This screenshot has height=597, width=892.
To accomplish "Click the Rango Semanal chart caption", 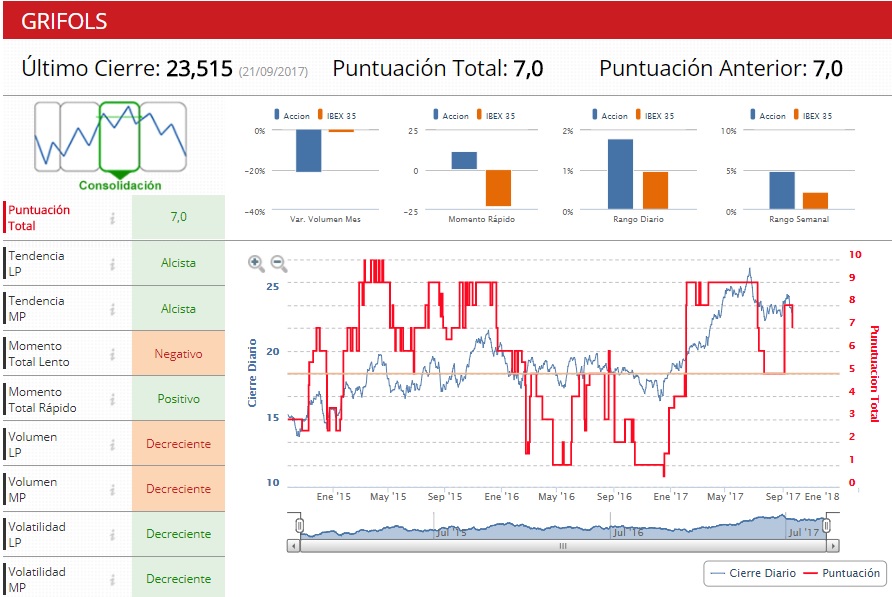I will (x=799, y=219).
